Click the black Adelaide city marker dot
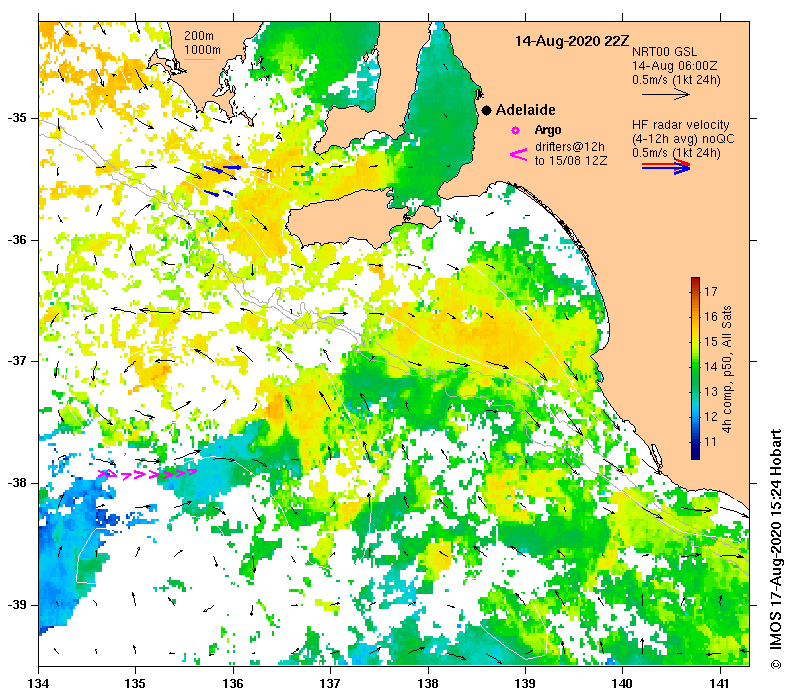 pyautogui.click(x=486, y=110)
